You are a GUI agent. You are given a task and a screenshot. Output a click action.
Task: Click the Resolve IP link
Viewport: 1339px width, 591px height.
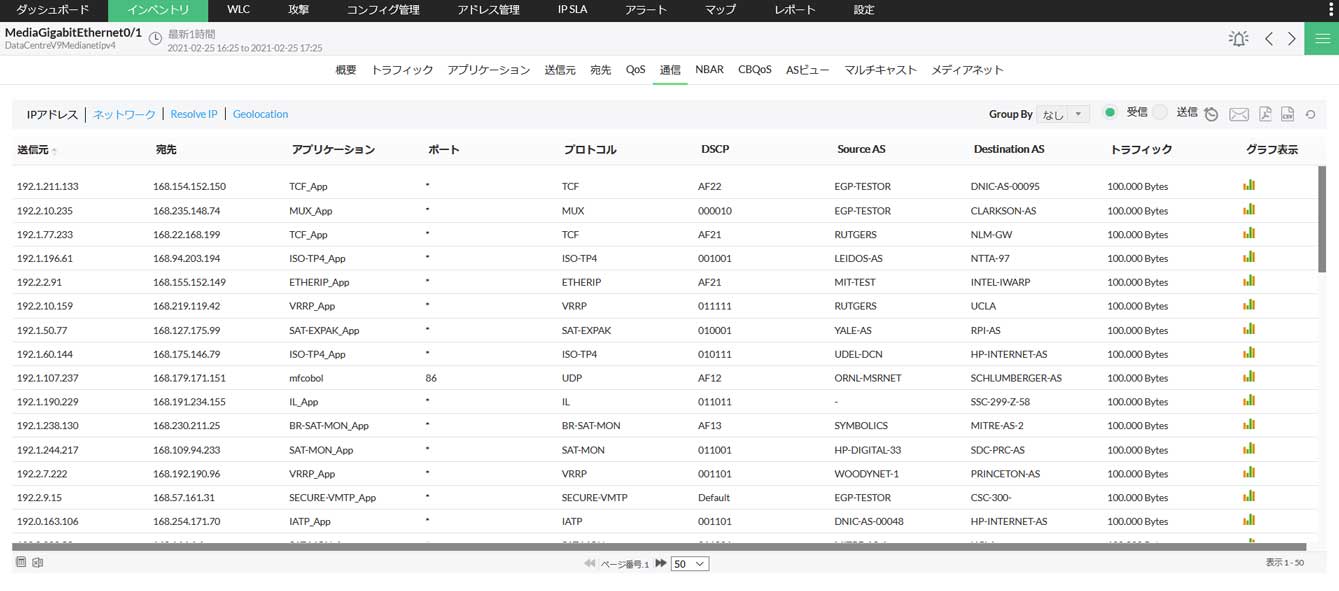(194, 114)
